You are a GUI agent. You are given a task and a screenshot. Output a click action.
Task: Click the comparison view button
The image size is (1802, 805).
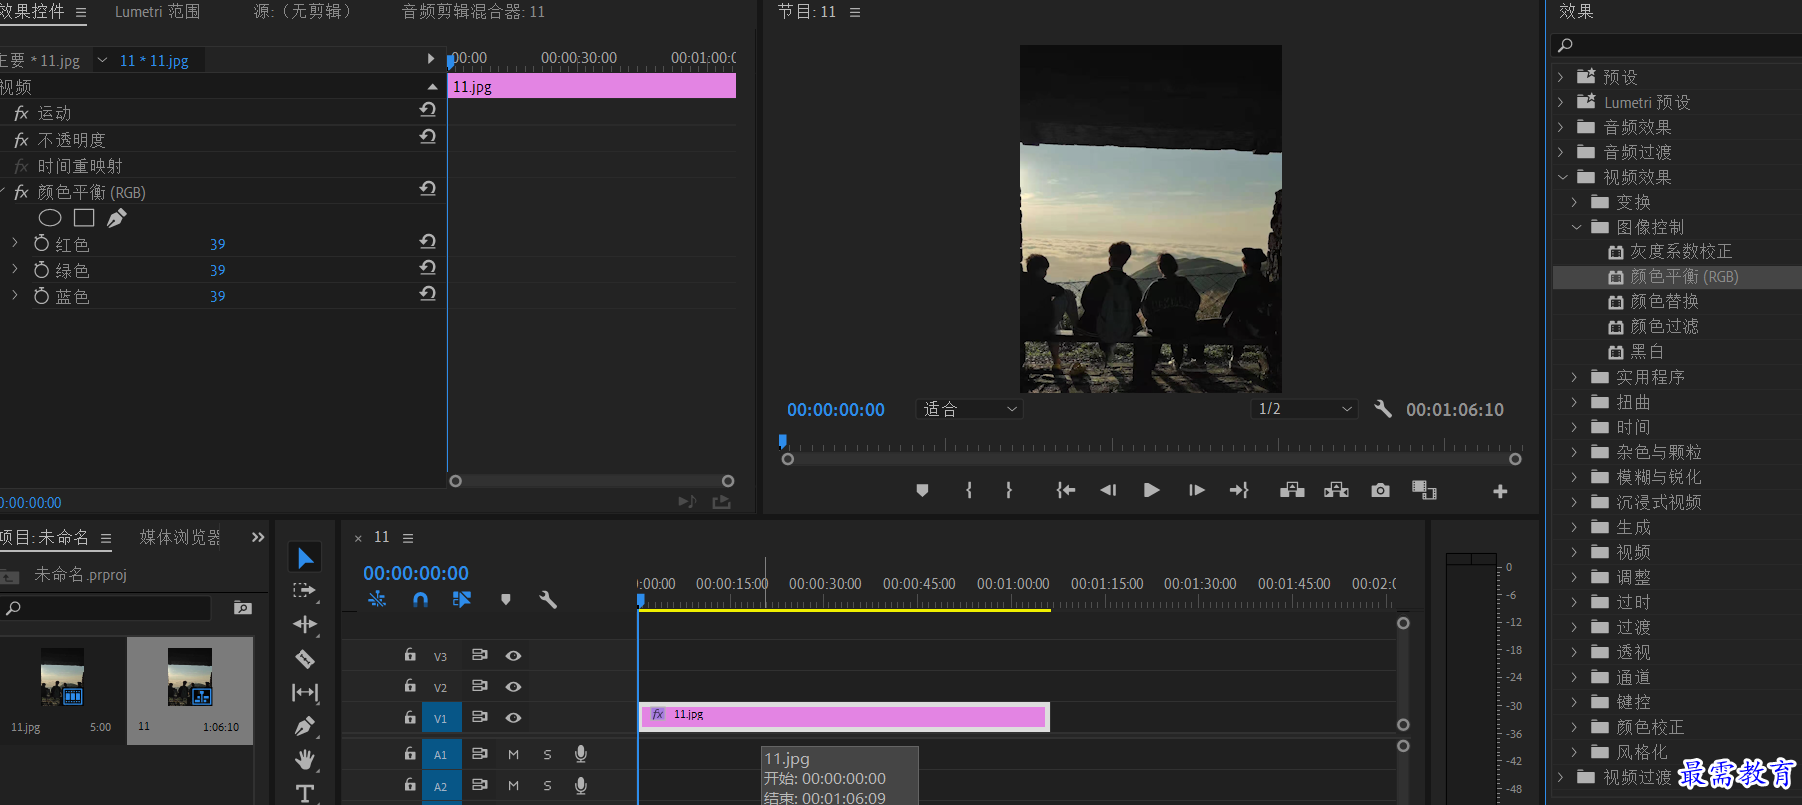1424,490
